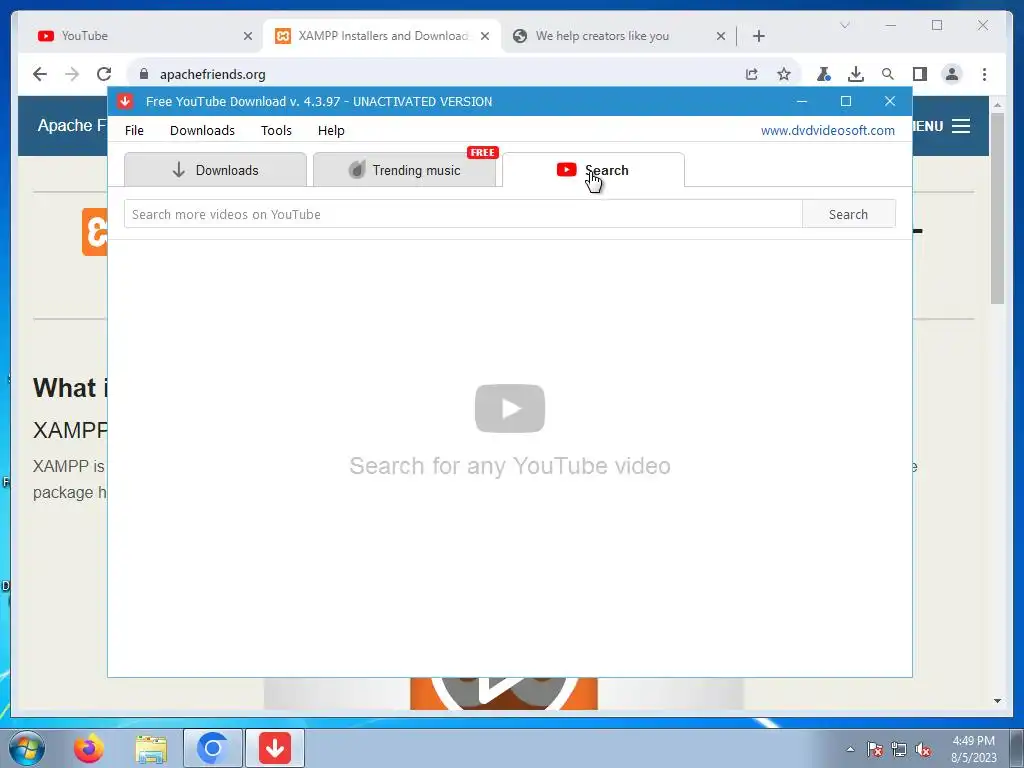Open the Tools menu
Screen dimensions: 1024x768
[276, 131]
